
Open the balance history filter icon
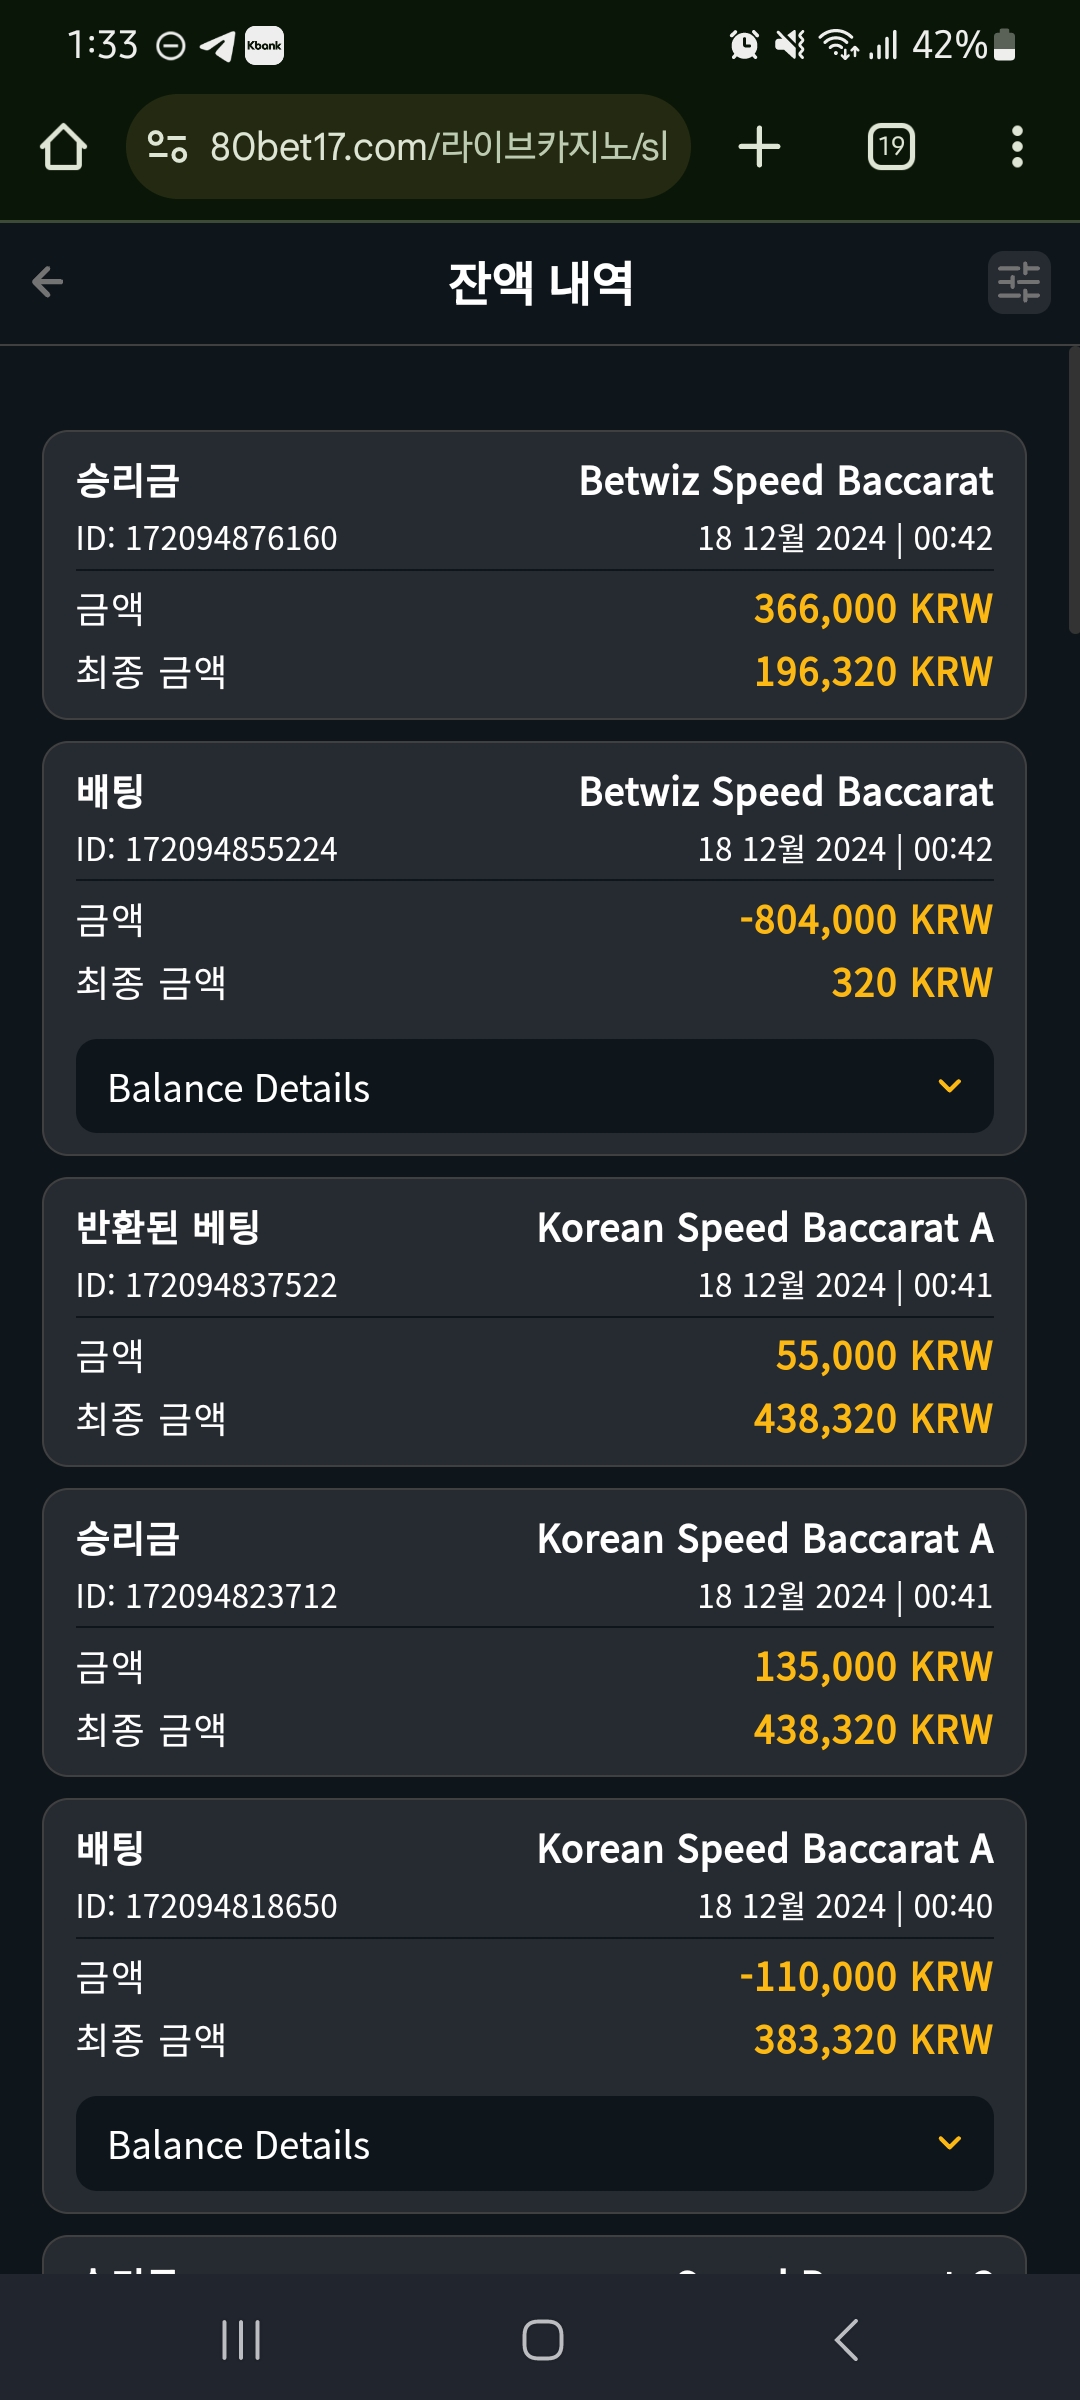click(x=1019, y=282)
